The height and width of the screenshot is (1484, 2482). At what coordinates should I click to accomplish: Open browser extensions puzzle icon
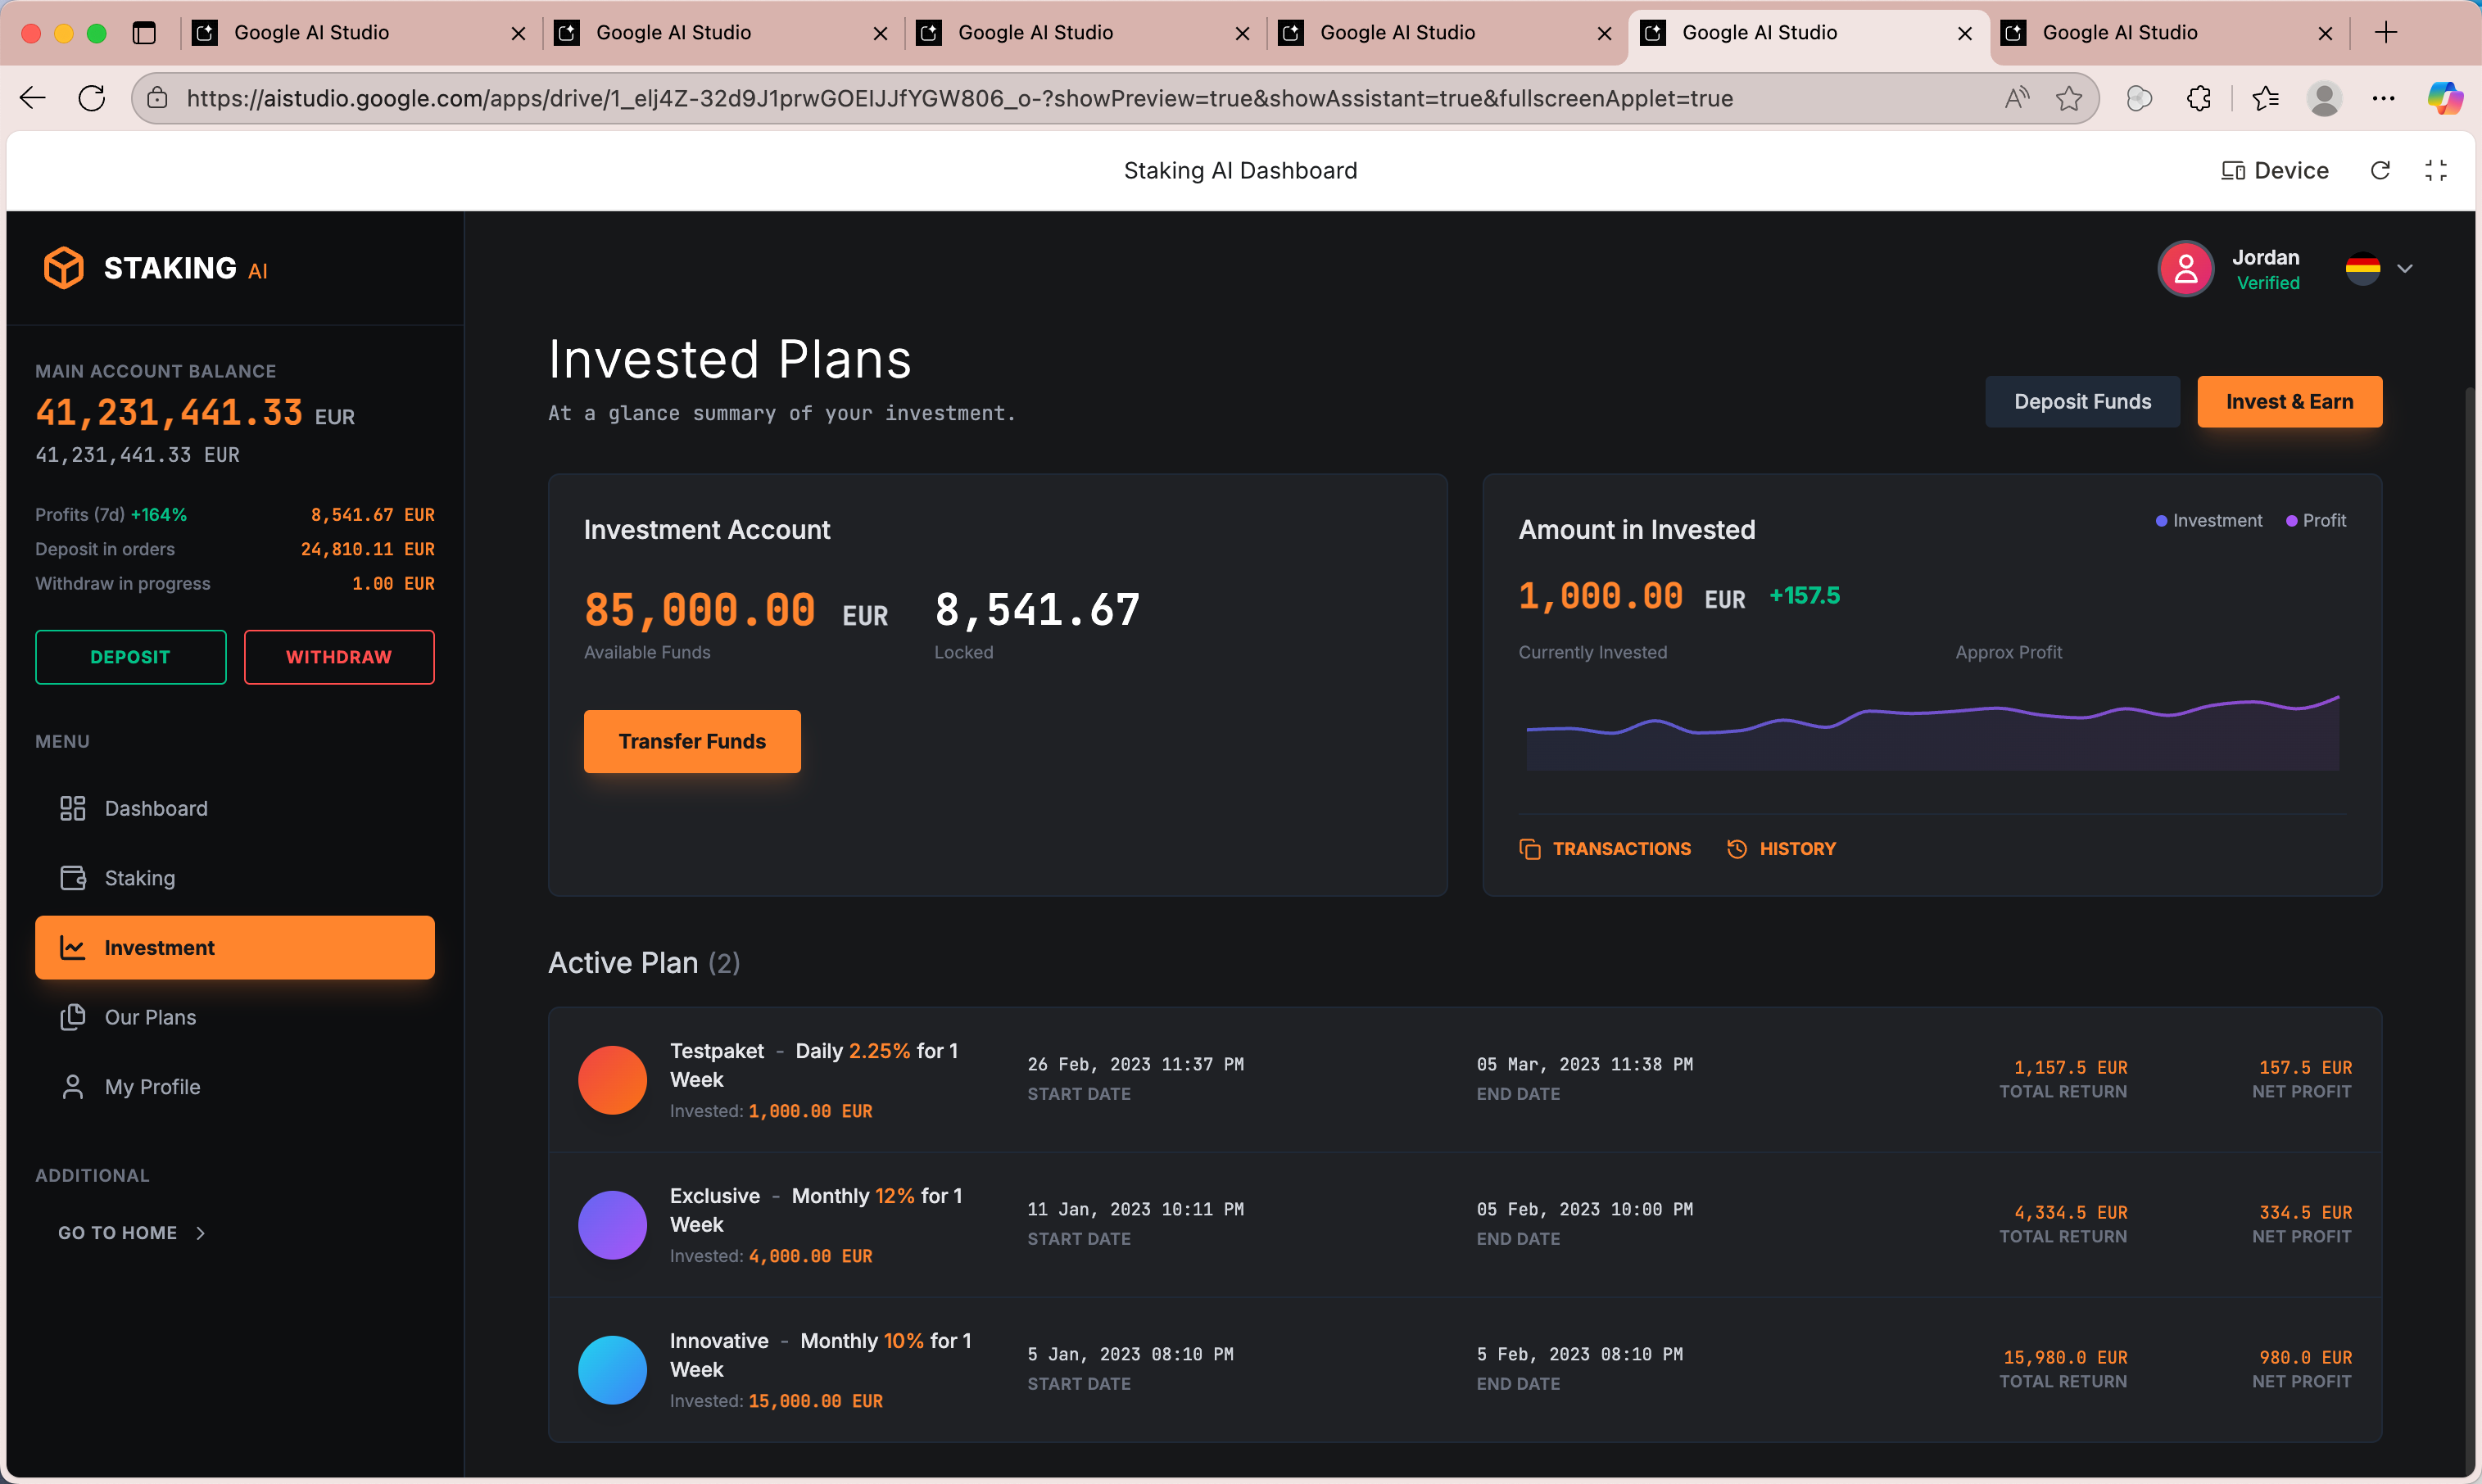[2198, 98]
